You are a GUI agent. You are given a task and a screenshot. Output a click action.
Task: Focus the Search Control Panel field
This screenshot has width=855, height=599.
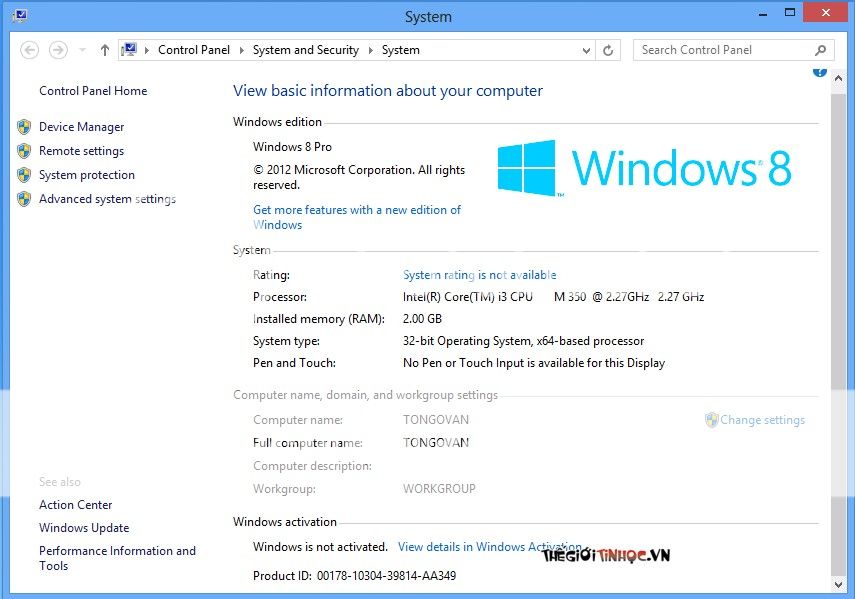click(722, 50)
